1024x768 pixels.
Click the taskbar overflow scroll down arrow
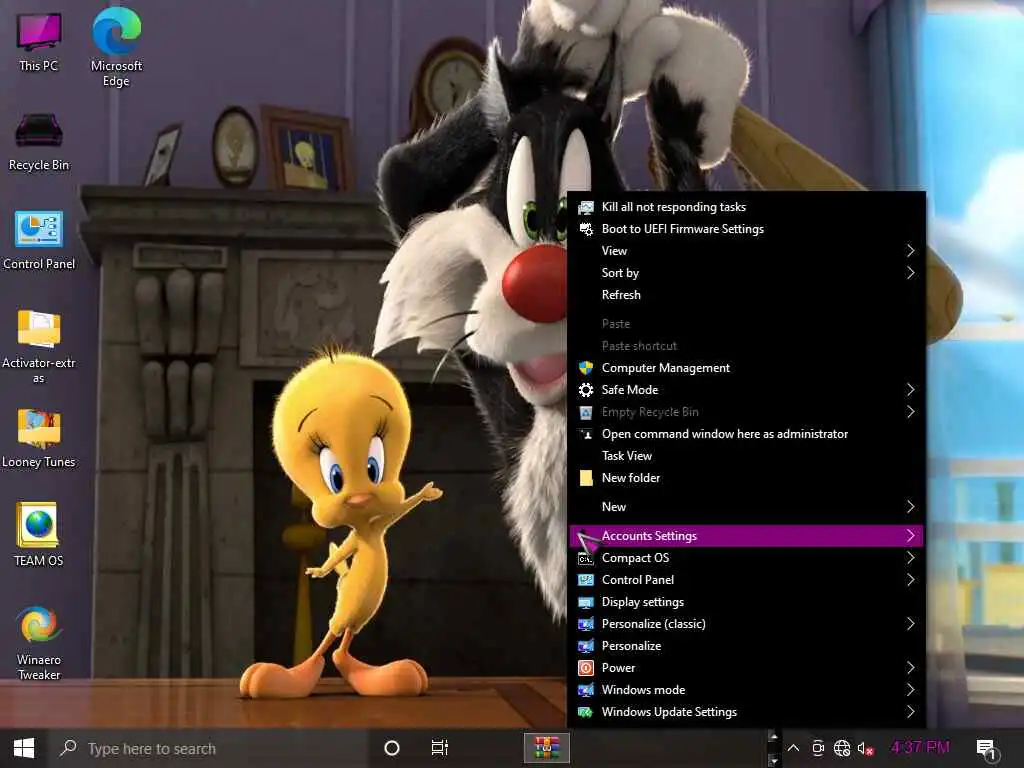(x=773, y=761)
